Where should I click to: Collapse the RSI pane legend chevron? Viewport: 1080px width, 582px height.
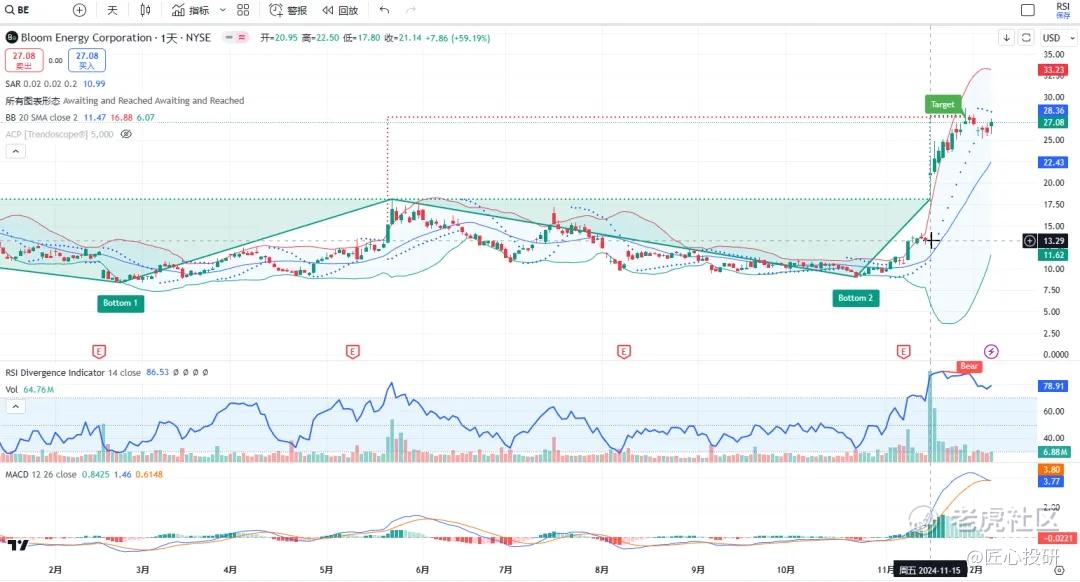tap(15, 406)
